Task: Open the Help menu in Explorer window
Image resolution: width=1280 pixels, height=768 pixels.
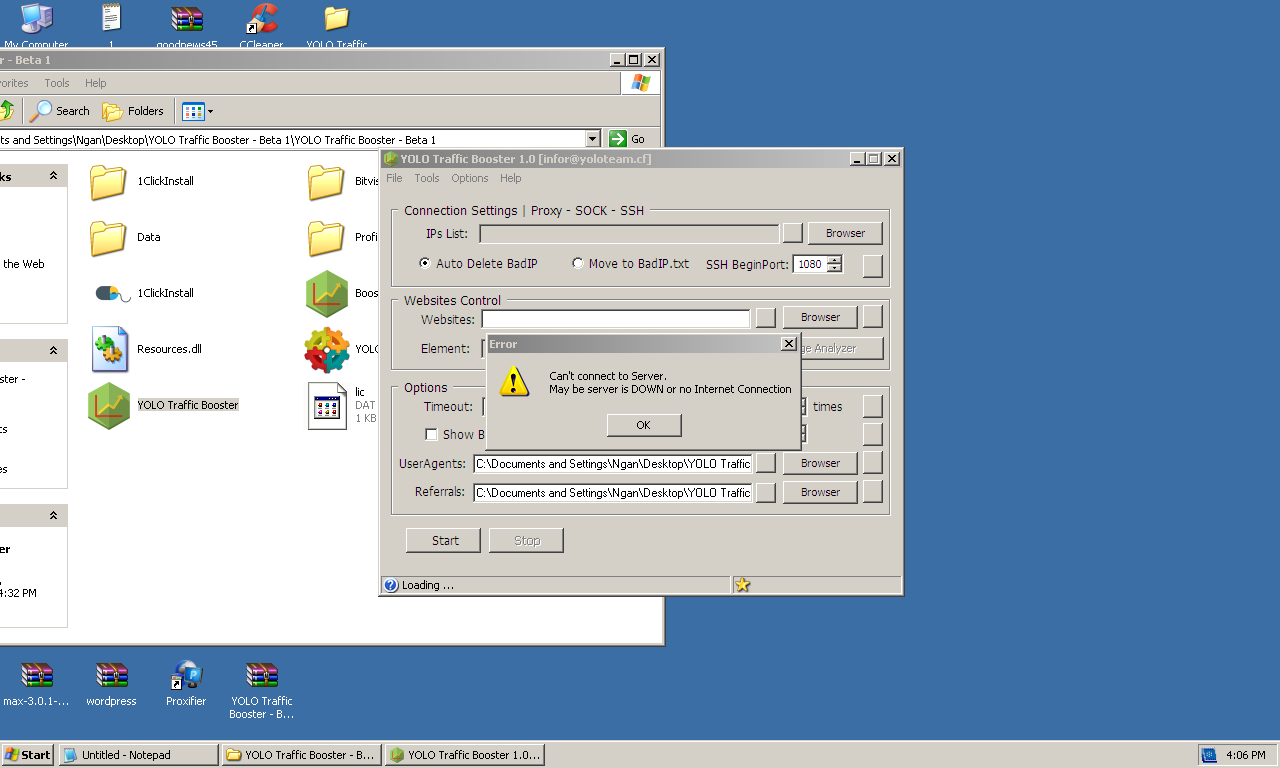Action: [95, 83]
